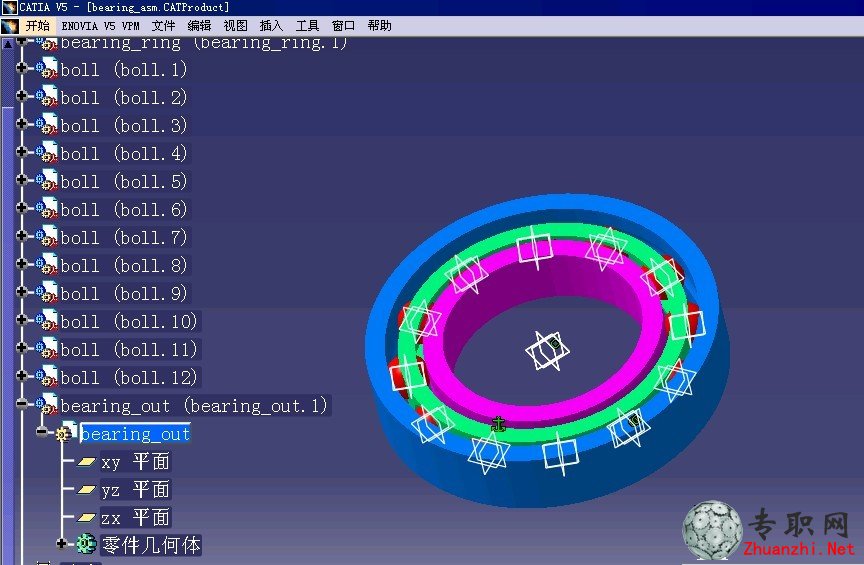The width and height of the screenshot is (864, 565).
Task: Collapse the bearing_out part node
Action: [42, 432]
